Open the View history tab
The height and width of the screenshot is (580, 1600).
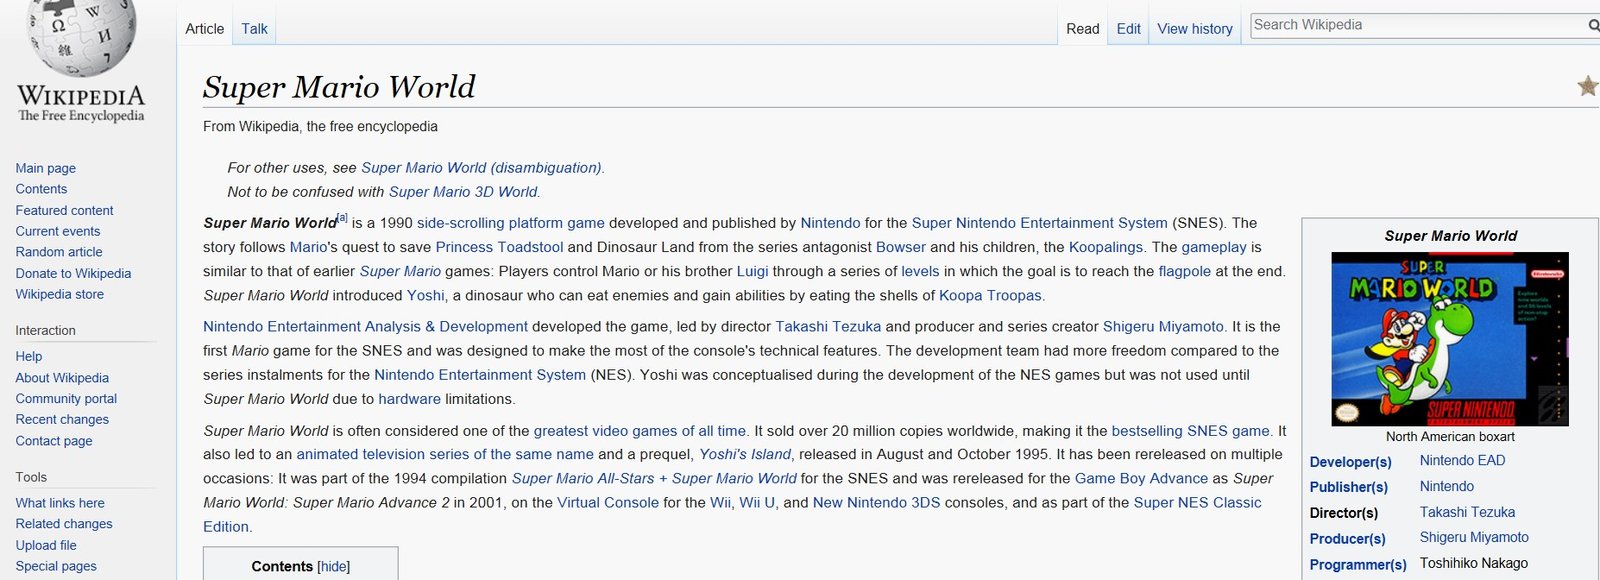pos(1195,29)
